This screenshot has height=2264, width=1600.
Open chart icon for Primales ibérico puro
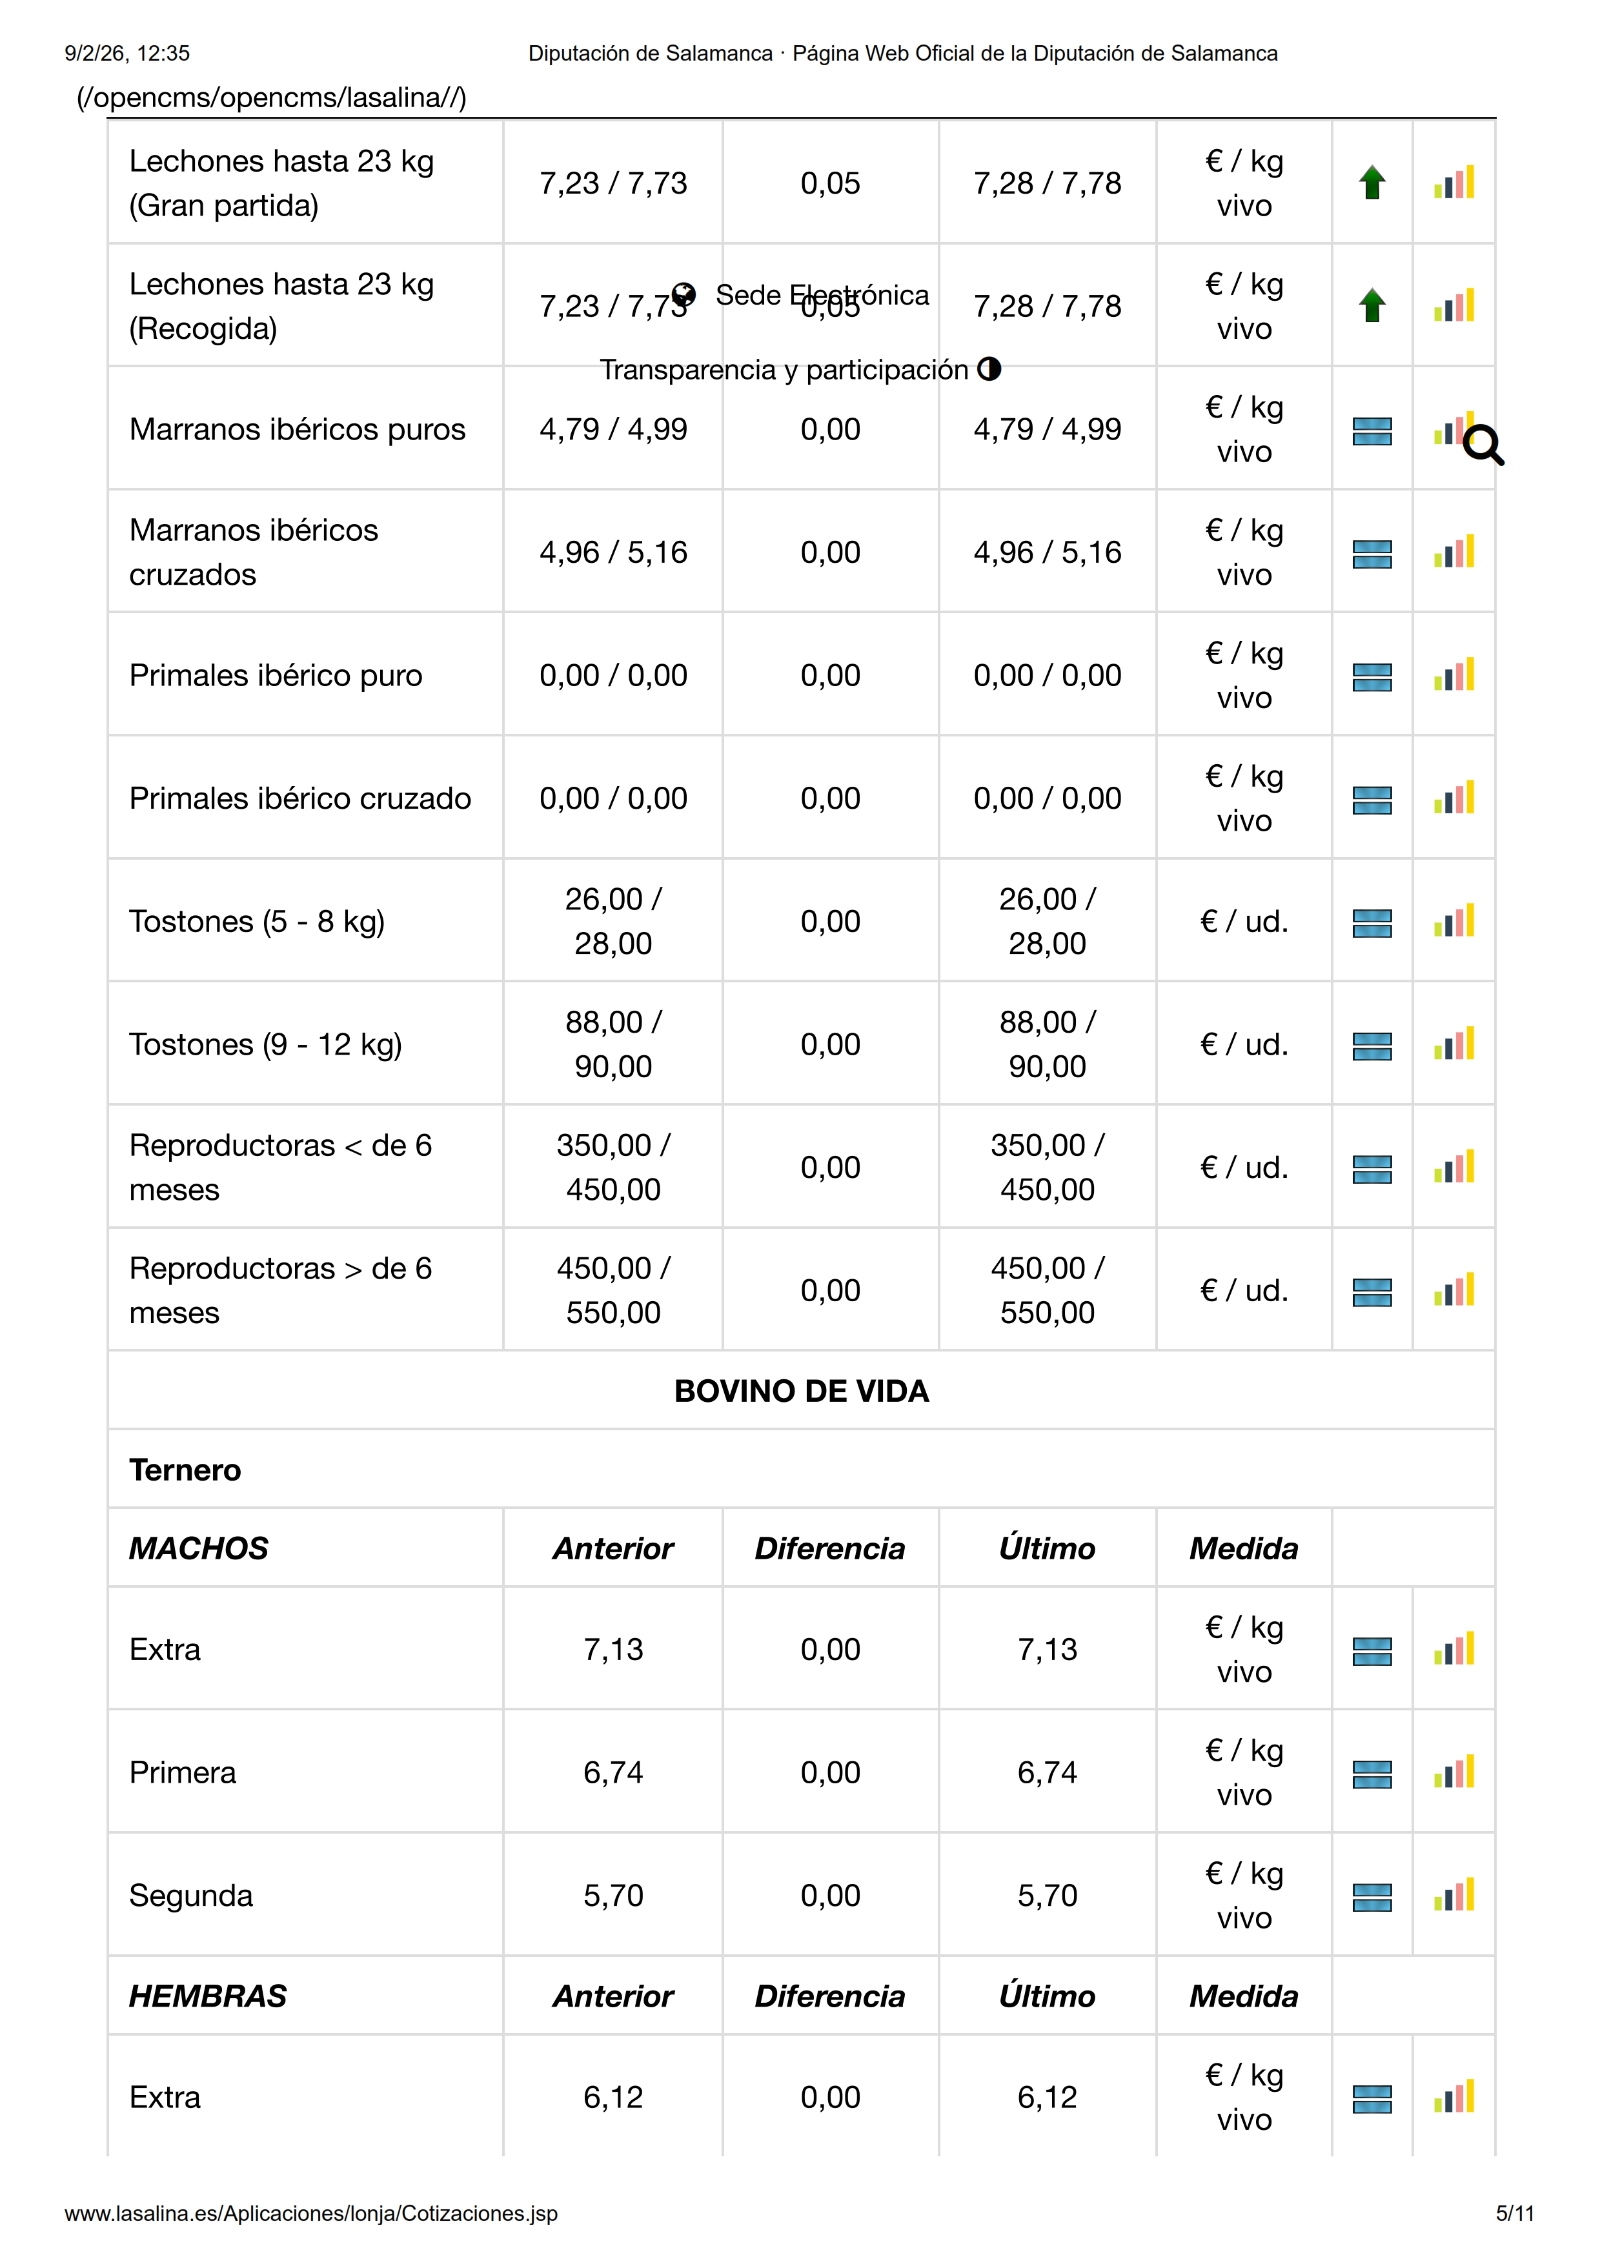click(1453, 675)
